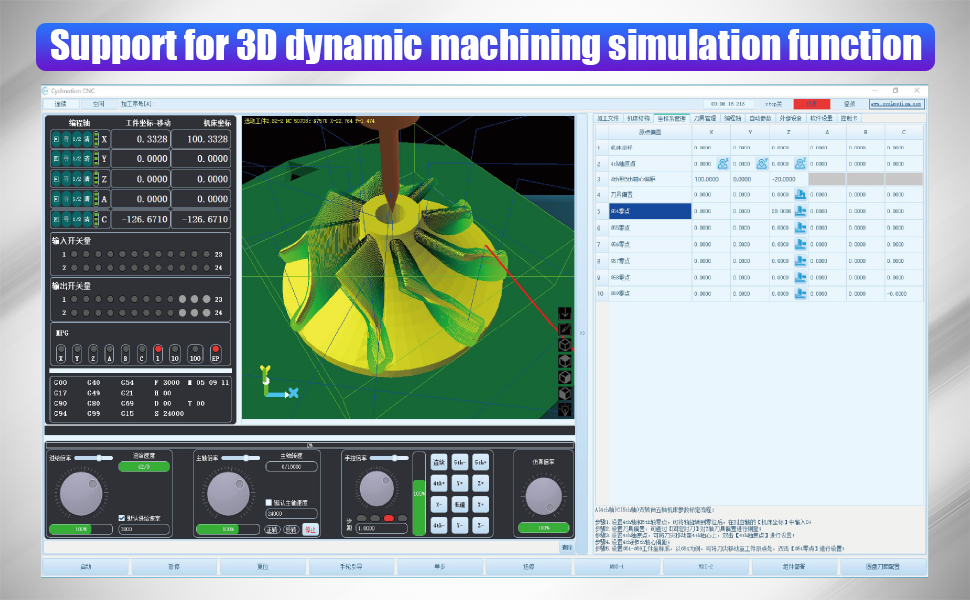
Task: Click the tool offset Z measure icon
Action: (801, 194)
